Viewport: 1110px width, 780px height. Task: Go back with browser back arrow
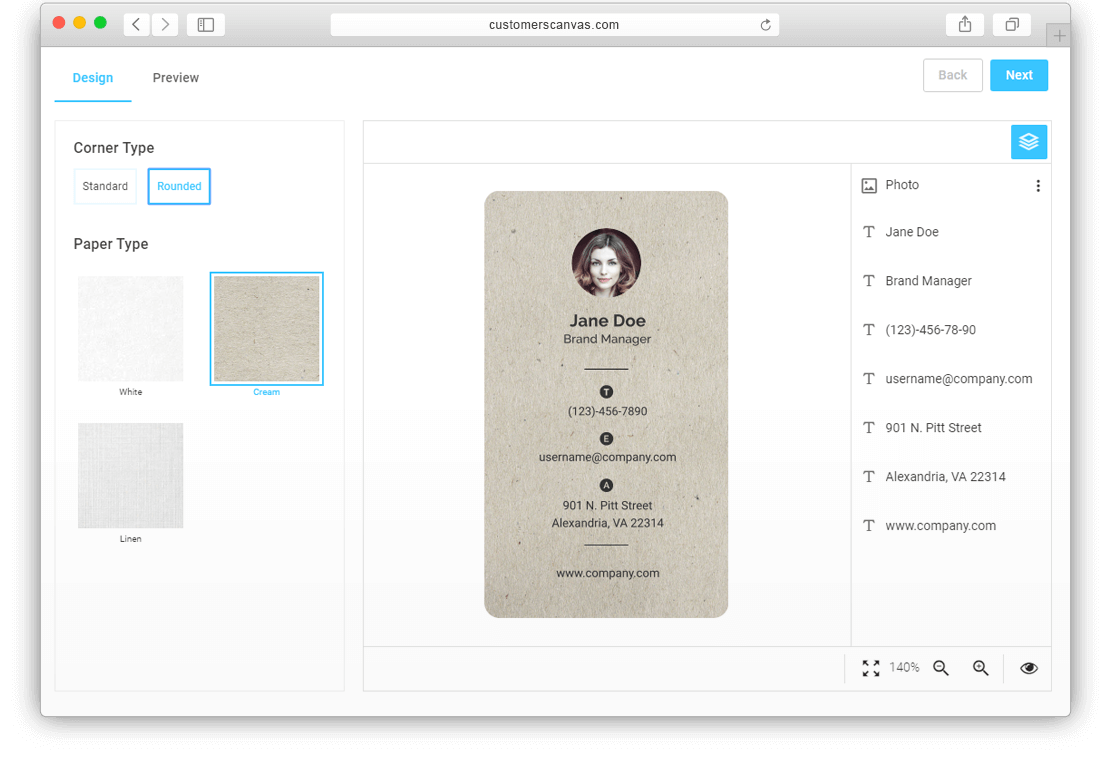click(136, 24)
